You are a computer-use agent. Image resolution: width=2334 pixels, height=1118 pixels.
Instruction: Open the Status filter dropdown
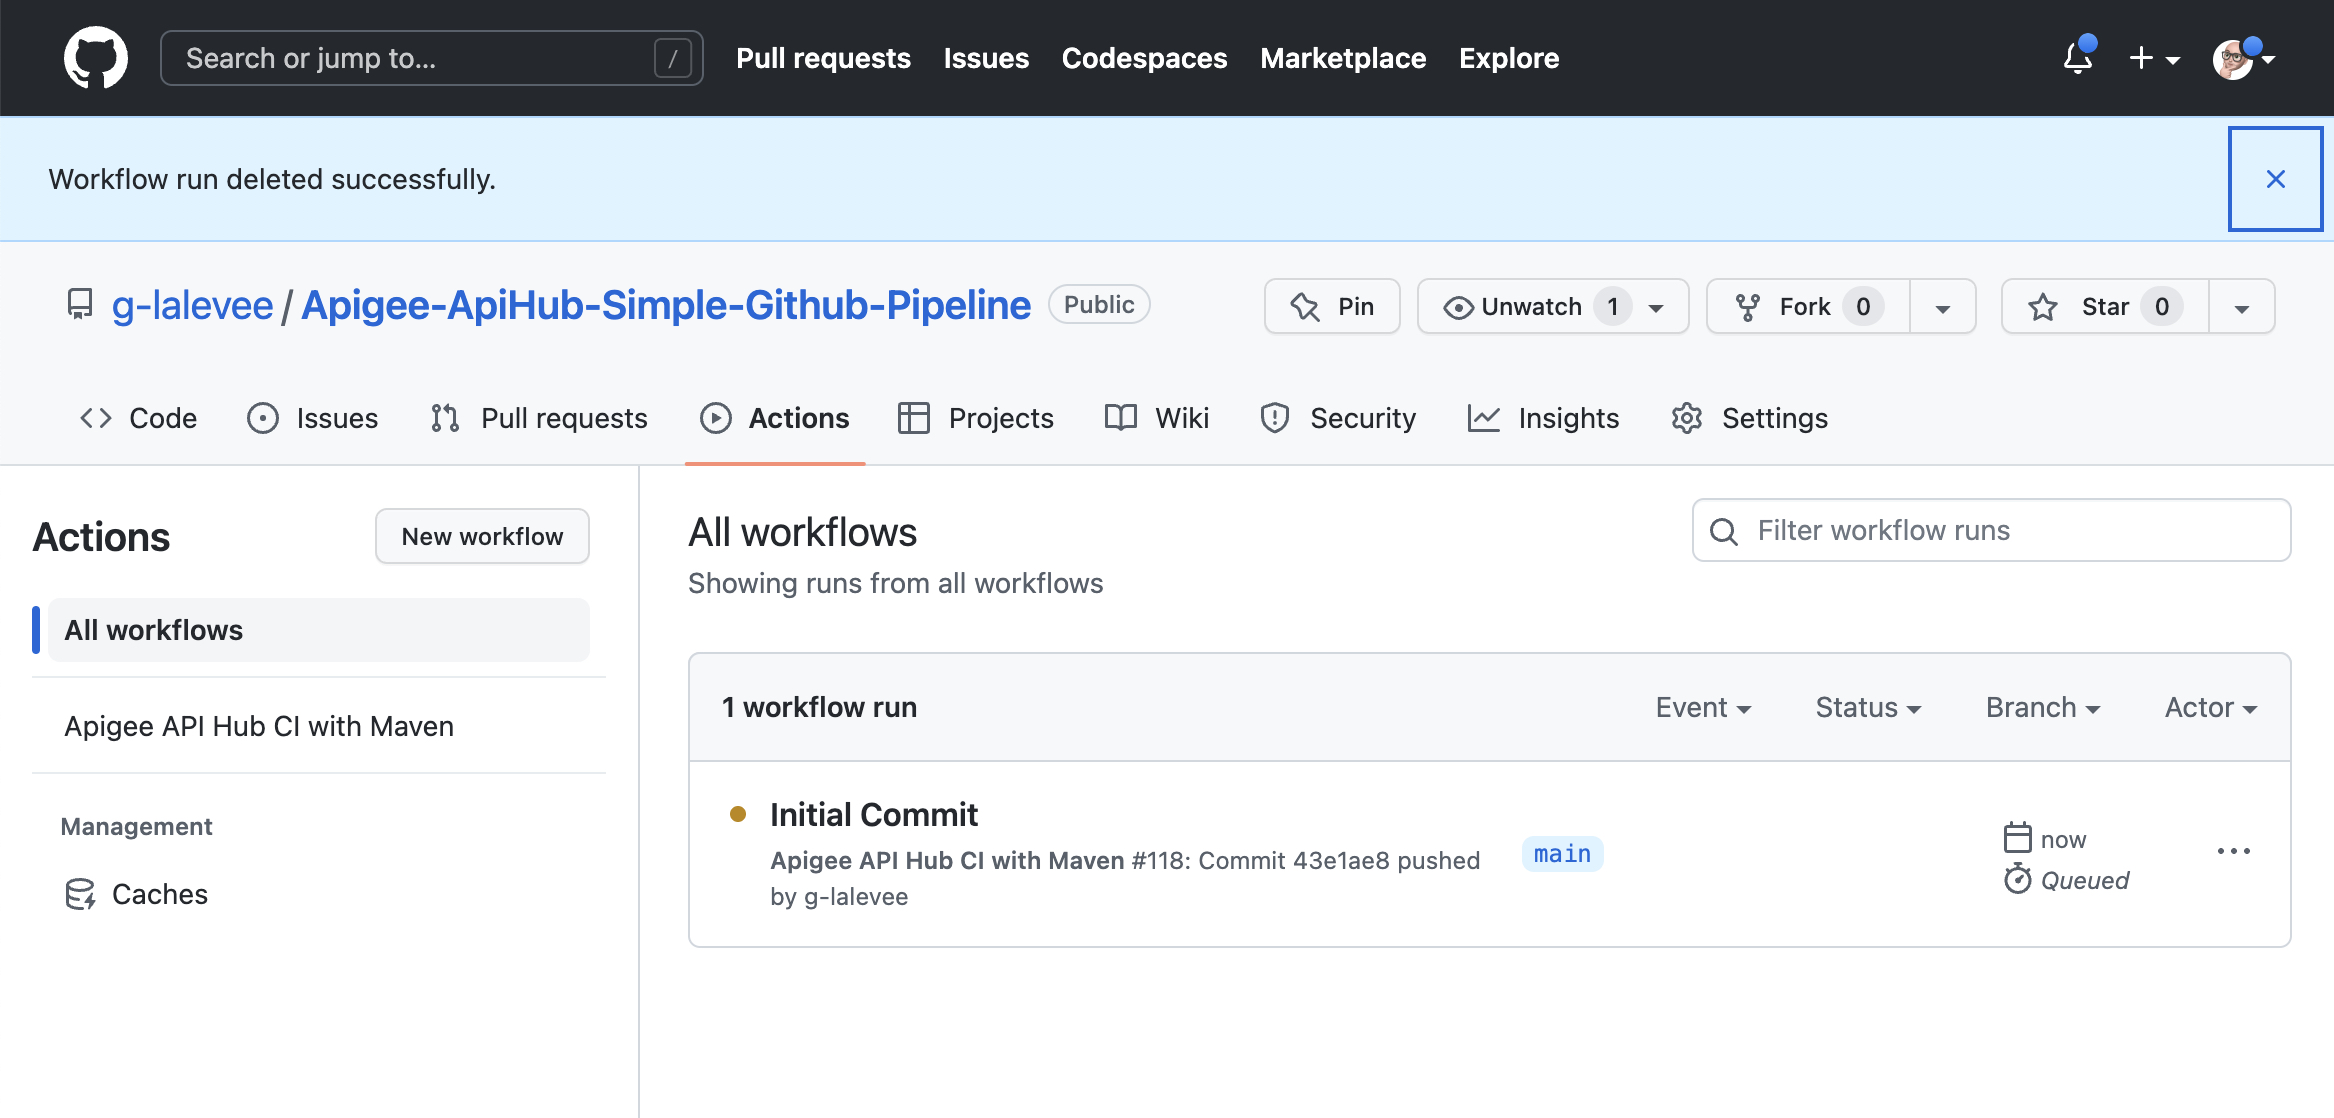1868,707
